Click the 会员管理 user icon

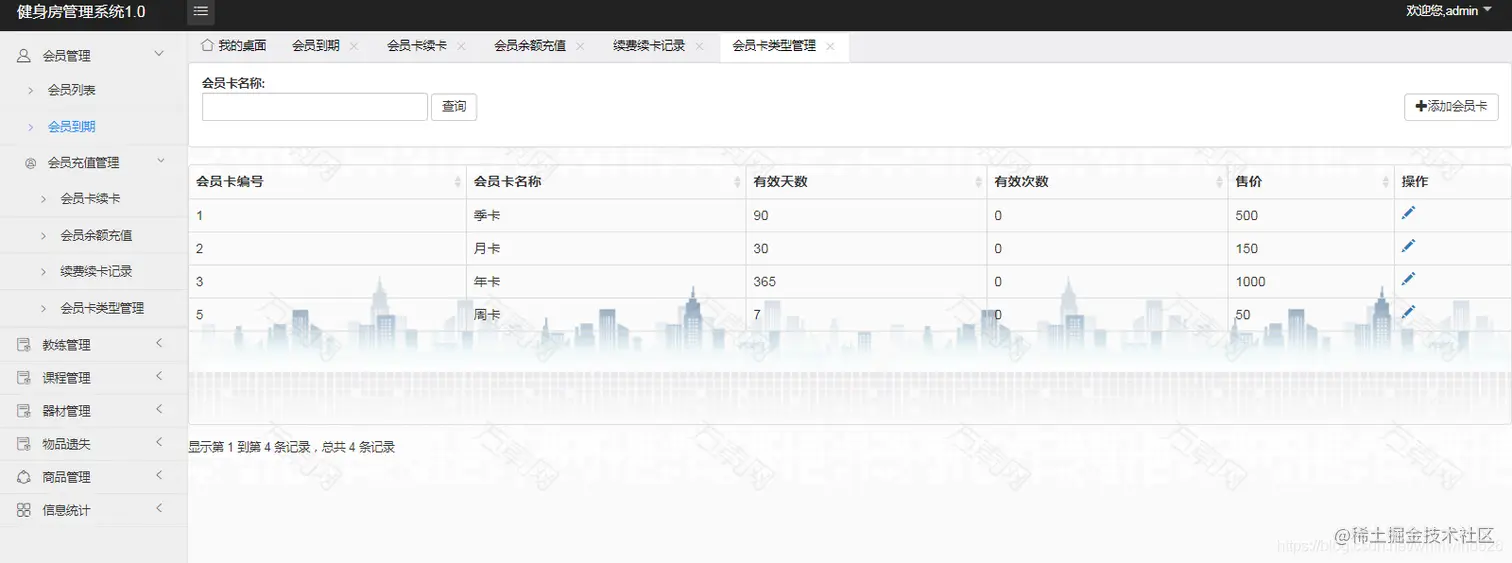coord(24,56)
